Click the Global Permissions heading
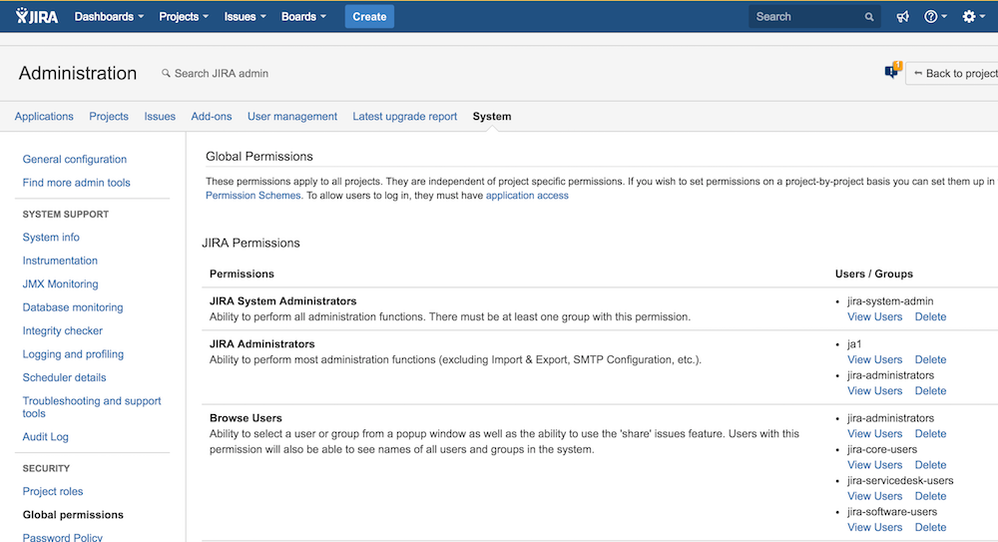This screenshot has width=998, height=542. [259, 156]
